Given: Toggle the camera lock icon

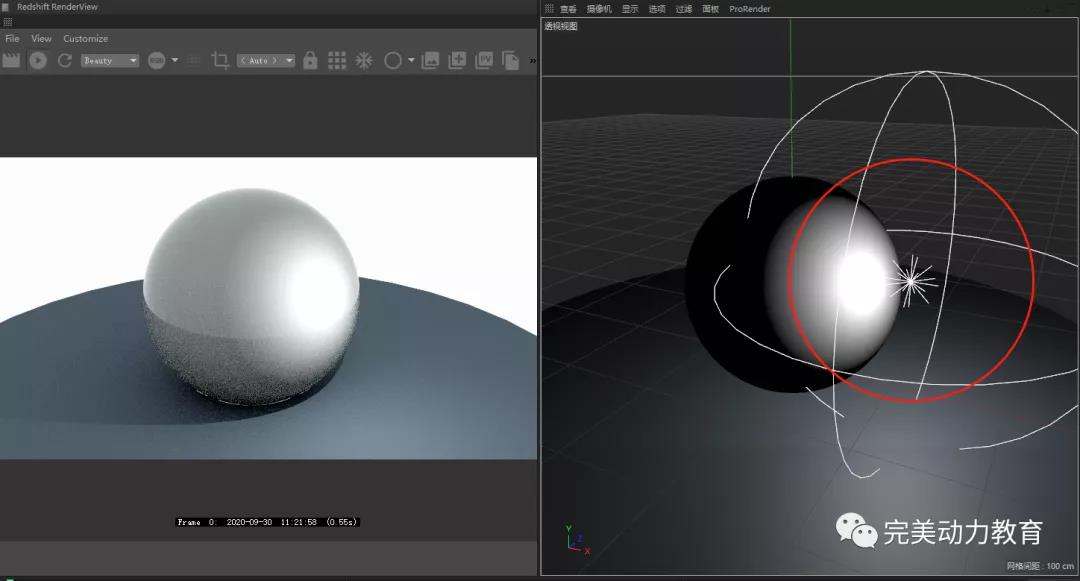Looking at the screenshot, I should coord(310,60).
